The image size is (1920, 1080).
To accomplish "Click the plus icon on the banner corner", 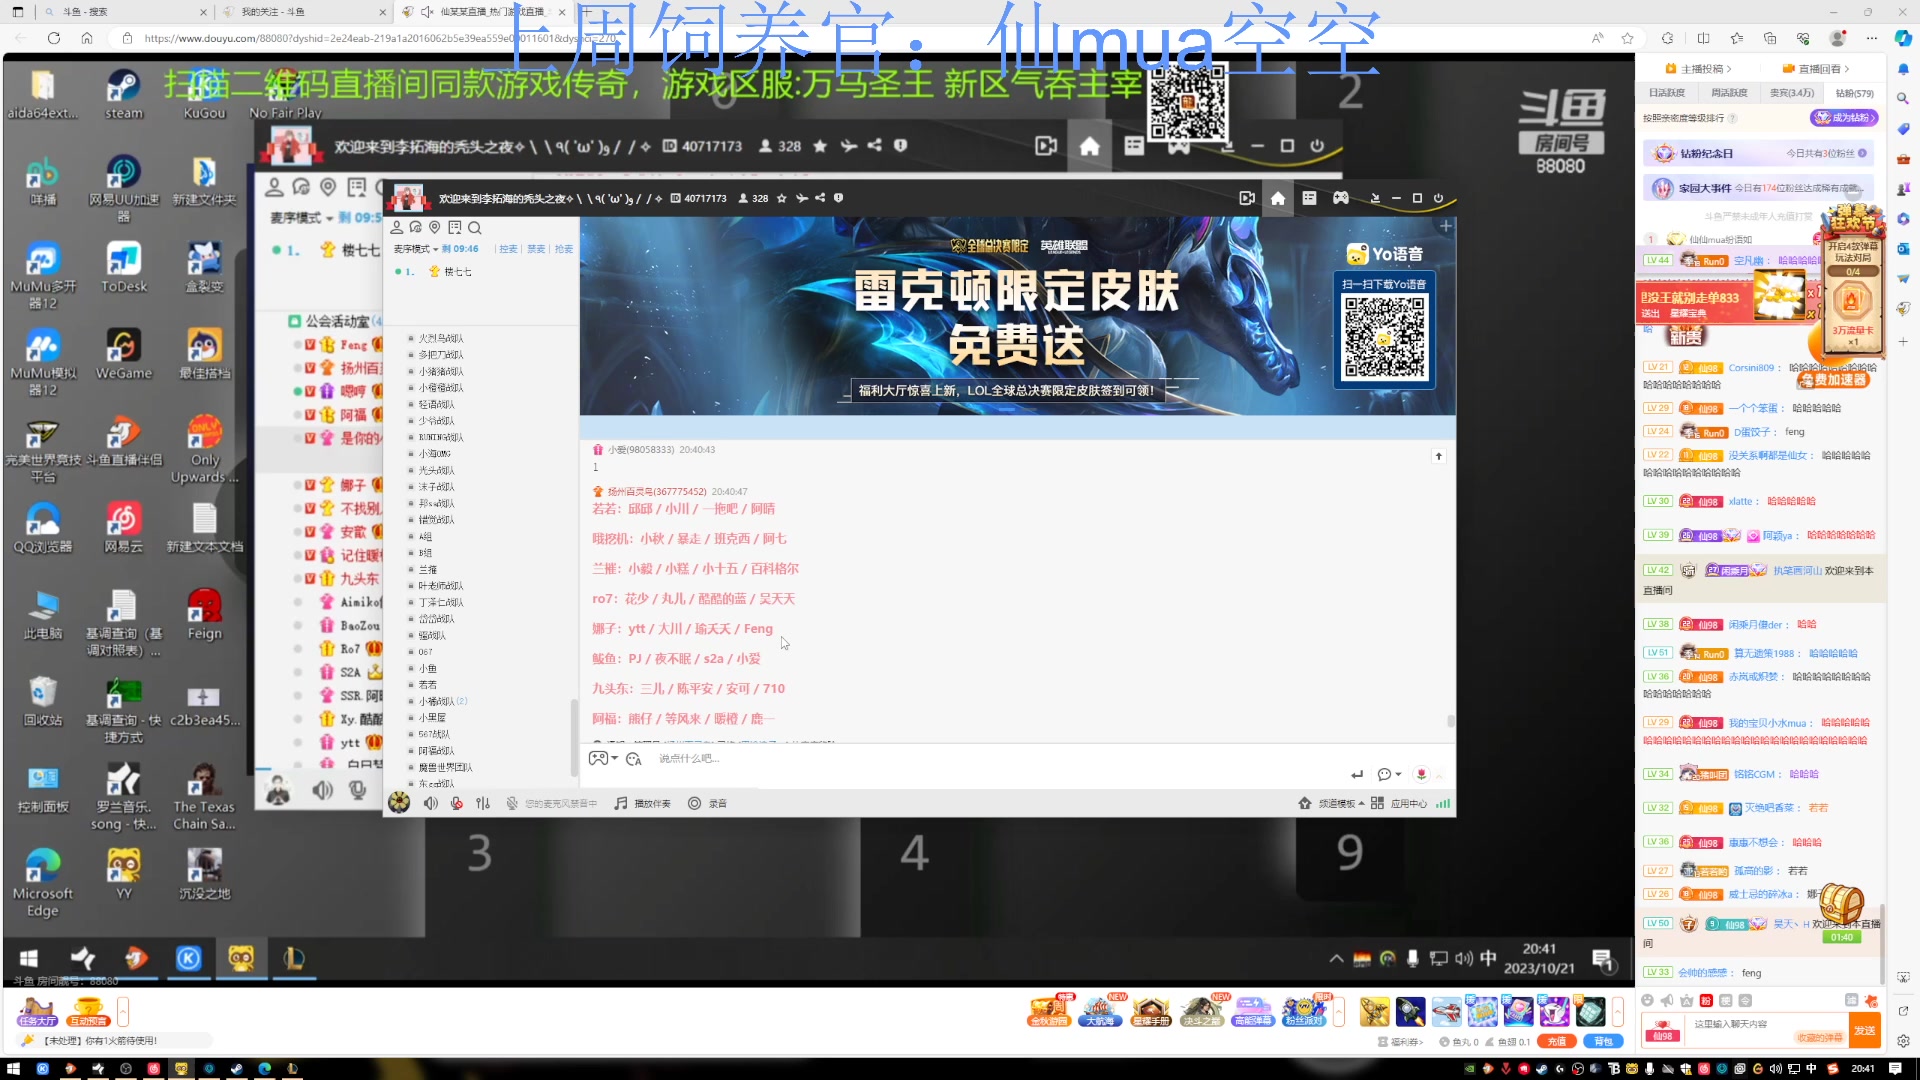I will (x=1445, y=227).
